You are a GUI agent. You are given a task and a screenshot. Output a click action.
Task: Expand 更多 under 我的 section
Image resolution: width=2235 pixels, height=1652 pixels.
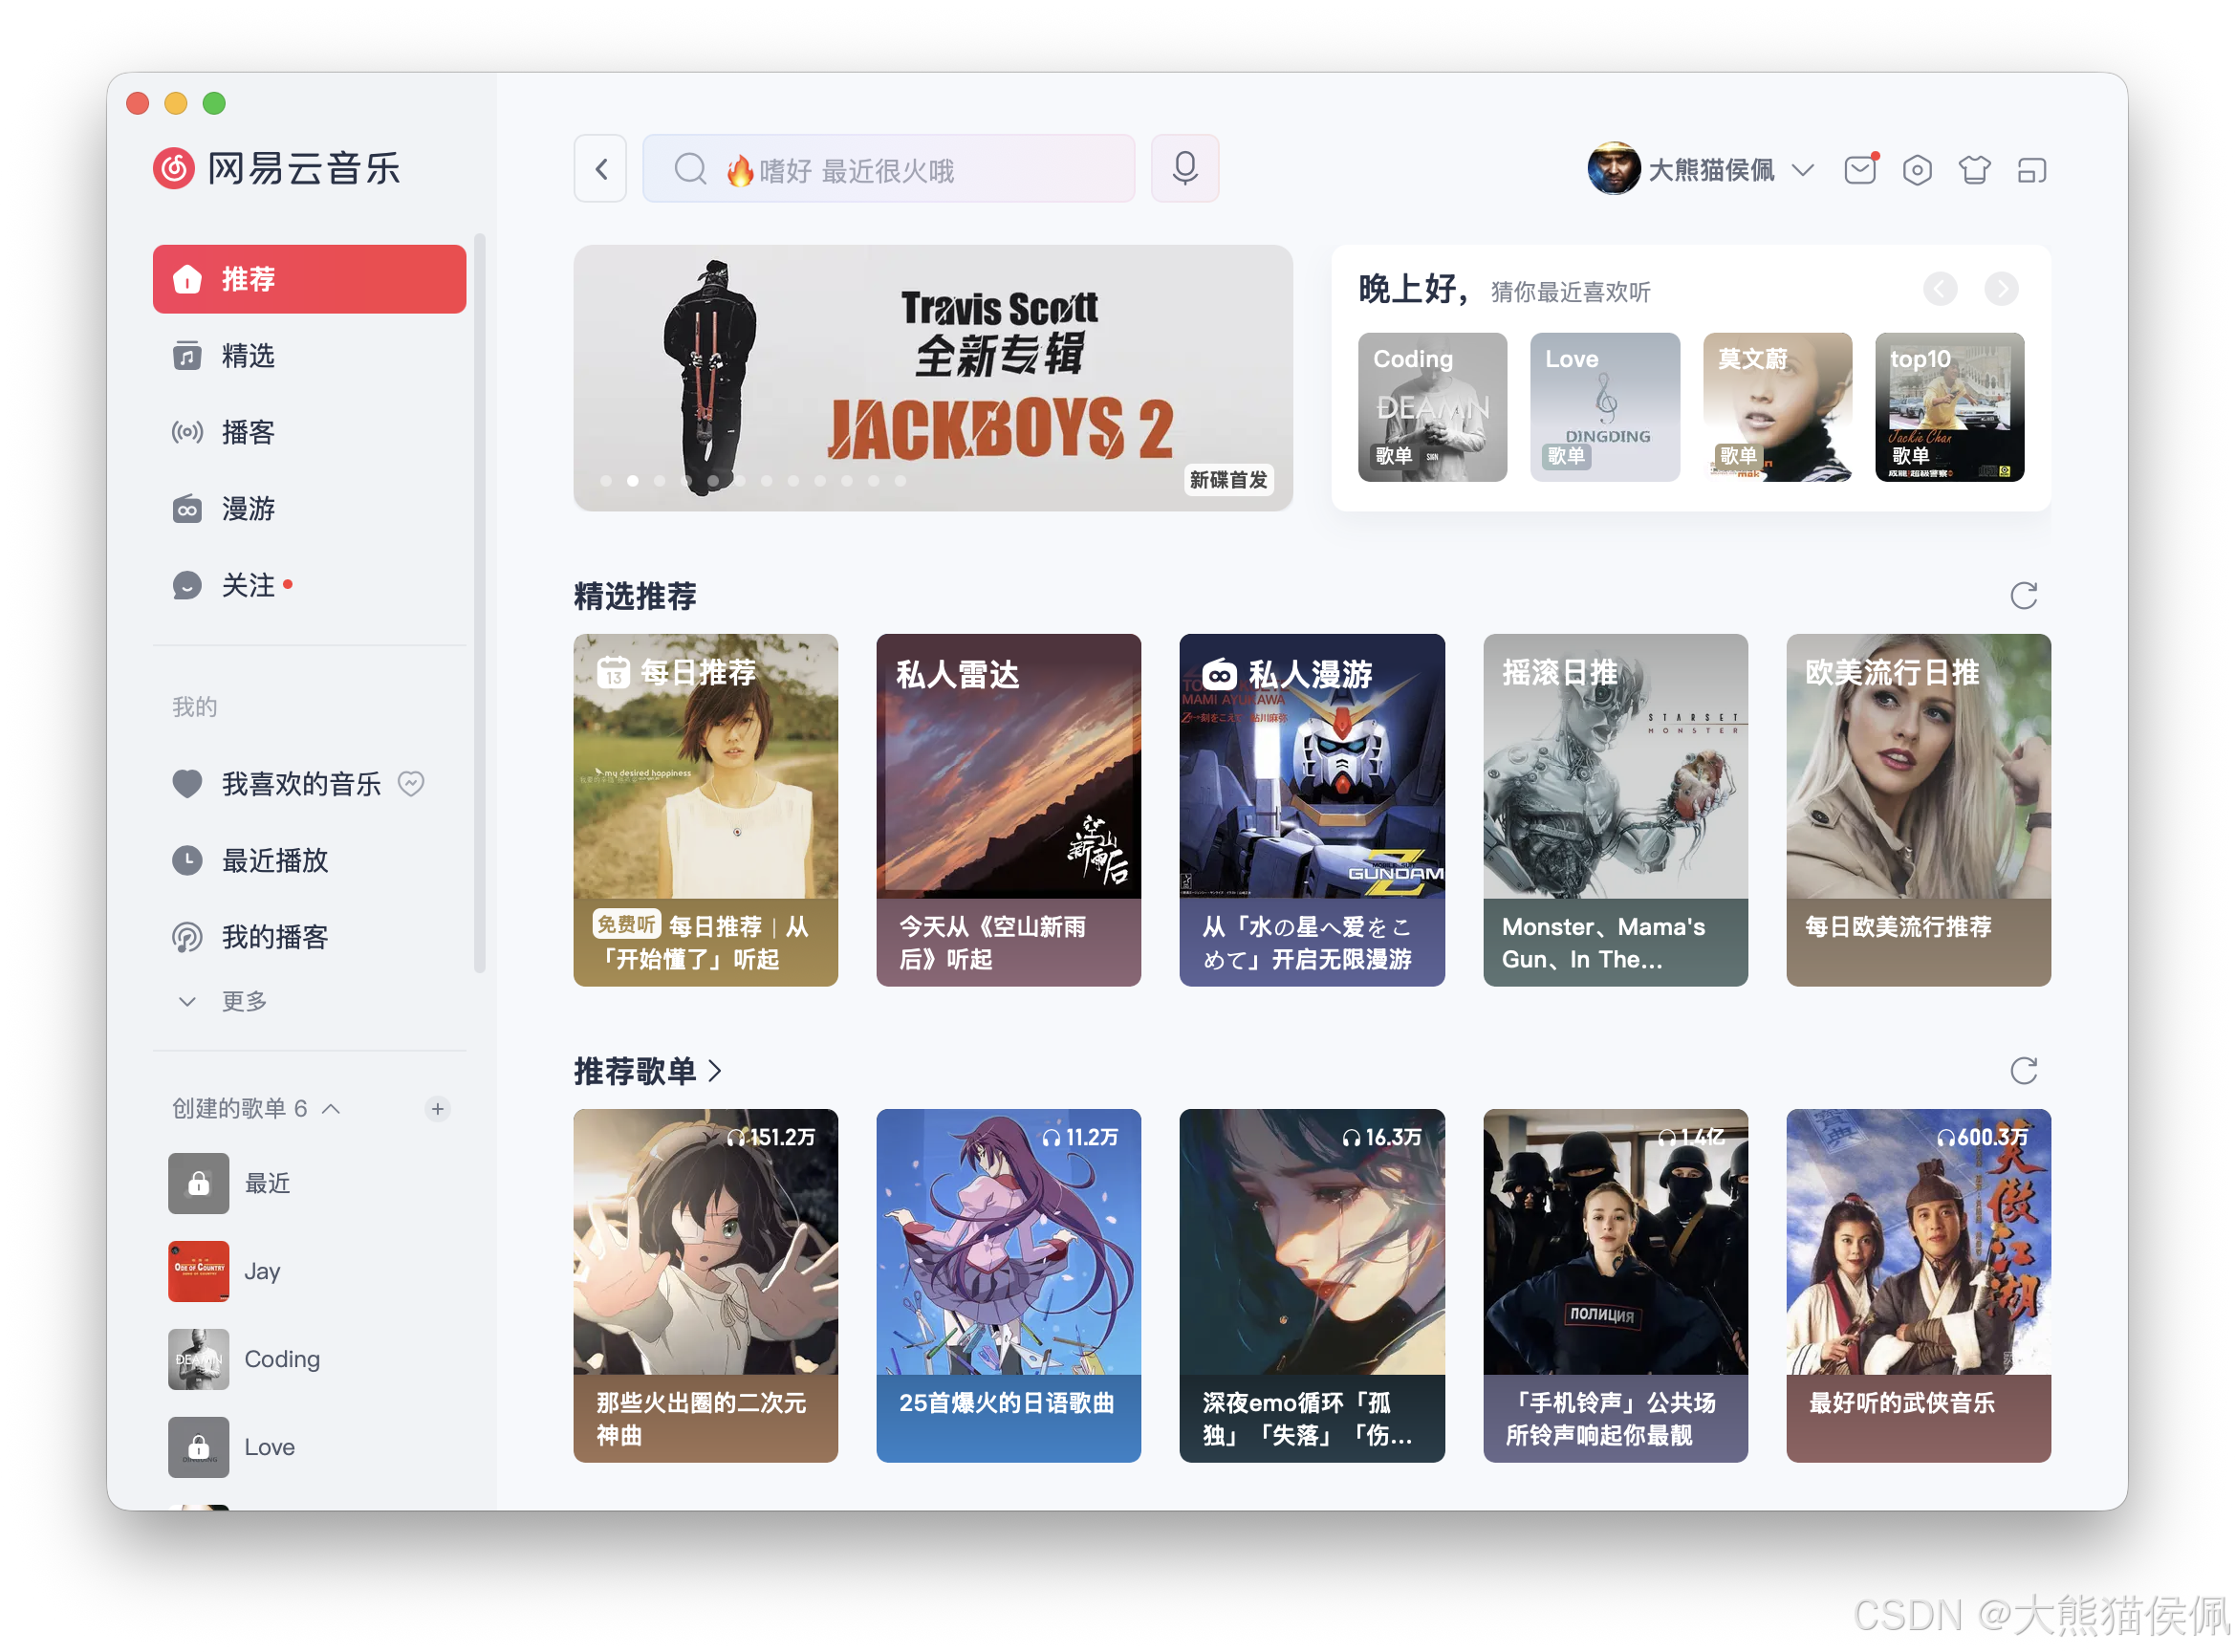[222, 1001]
